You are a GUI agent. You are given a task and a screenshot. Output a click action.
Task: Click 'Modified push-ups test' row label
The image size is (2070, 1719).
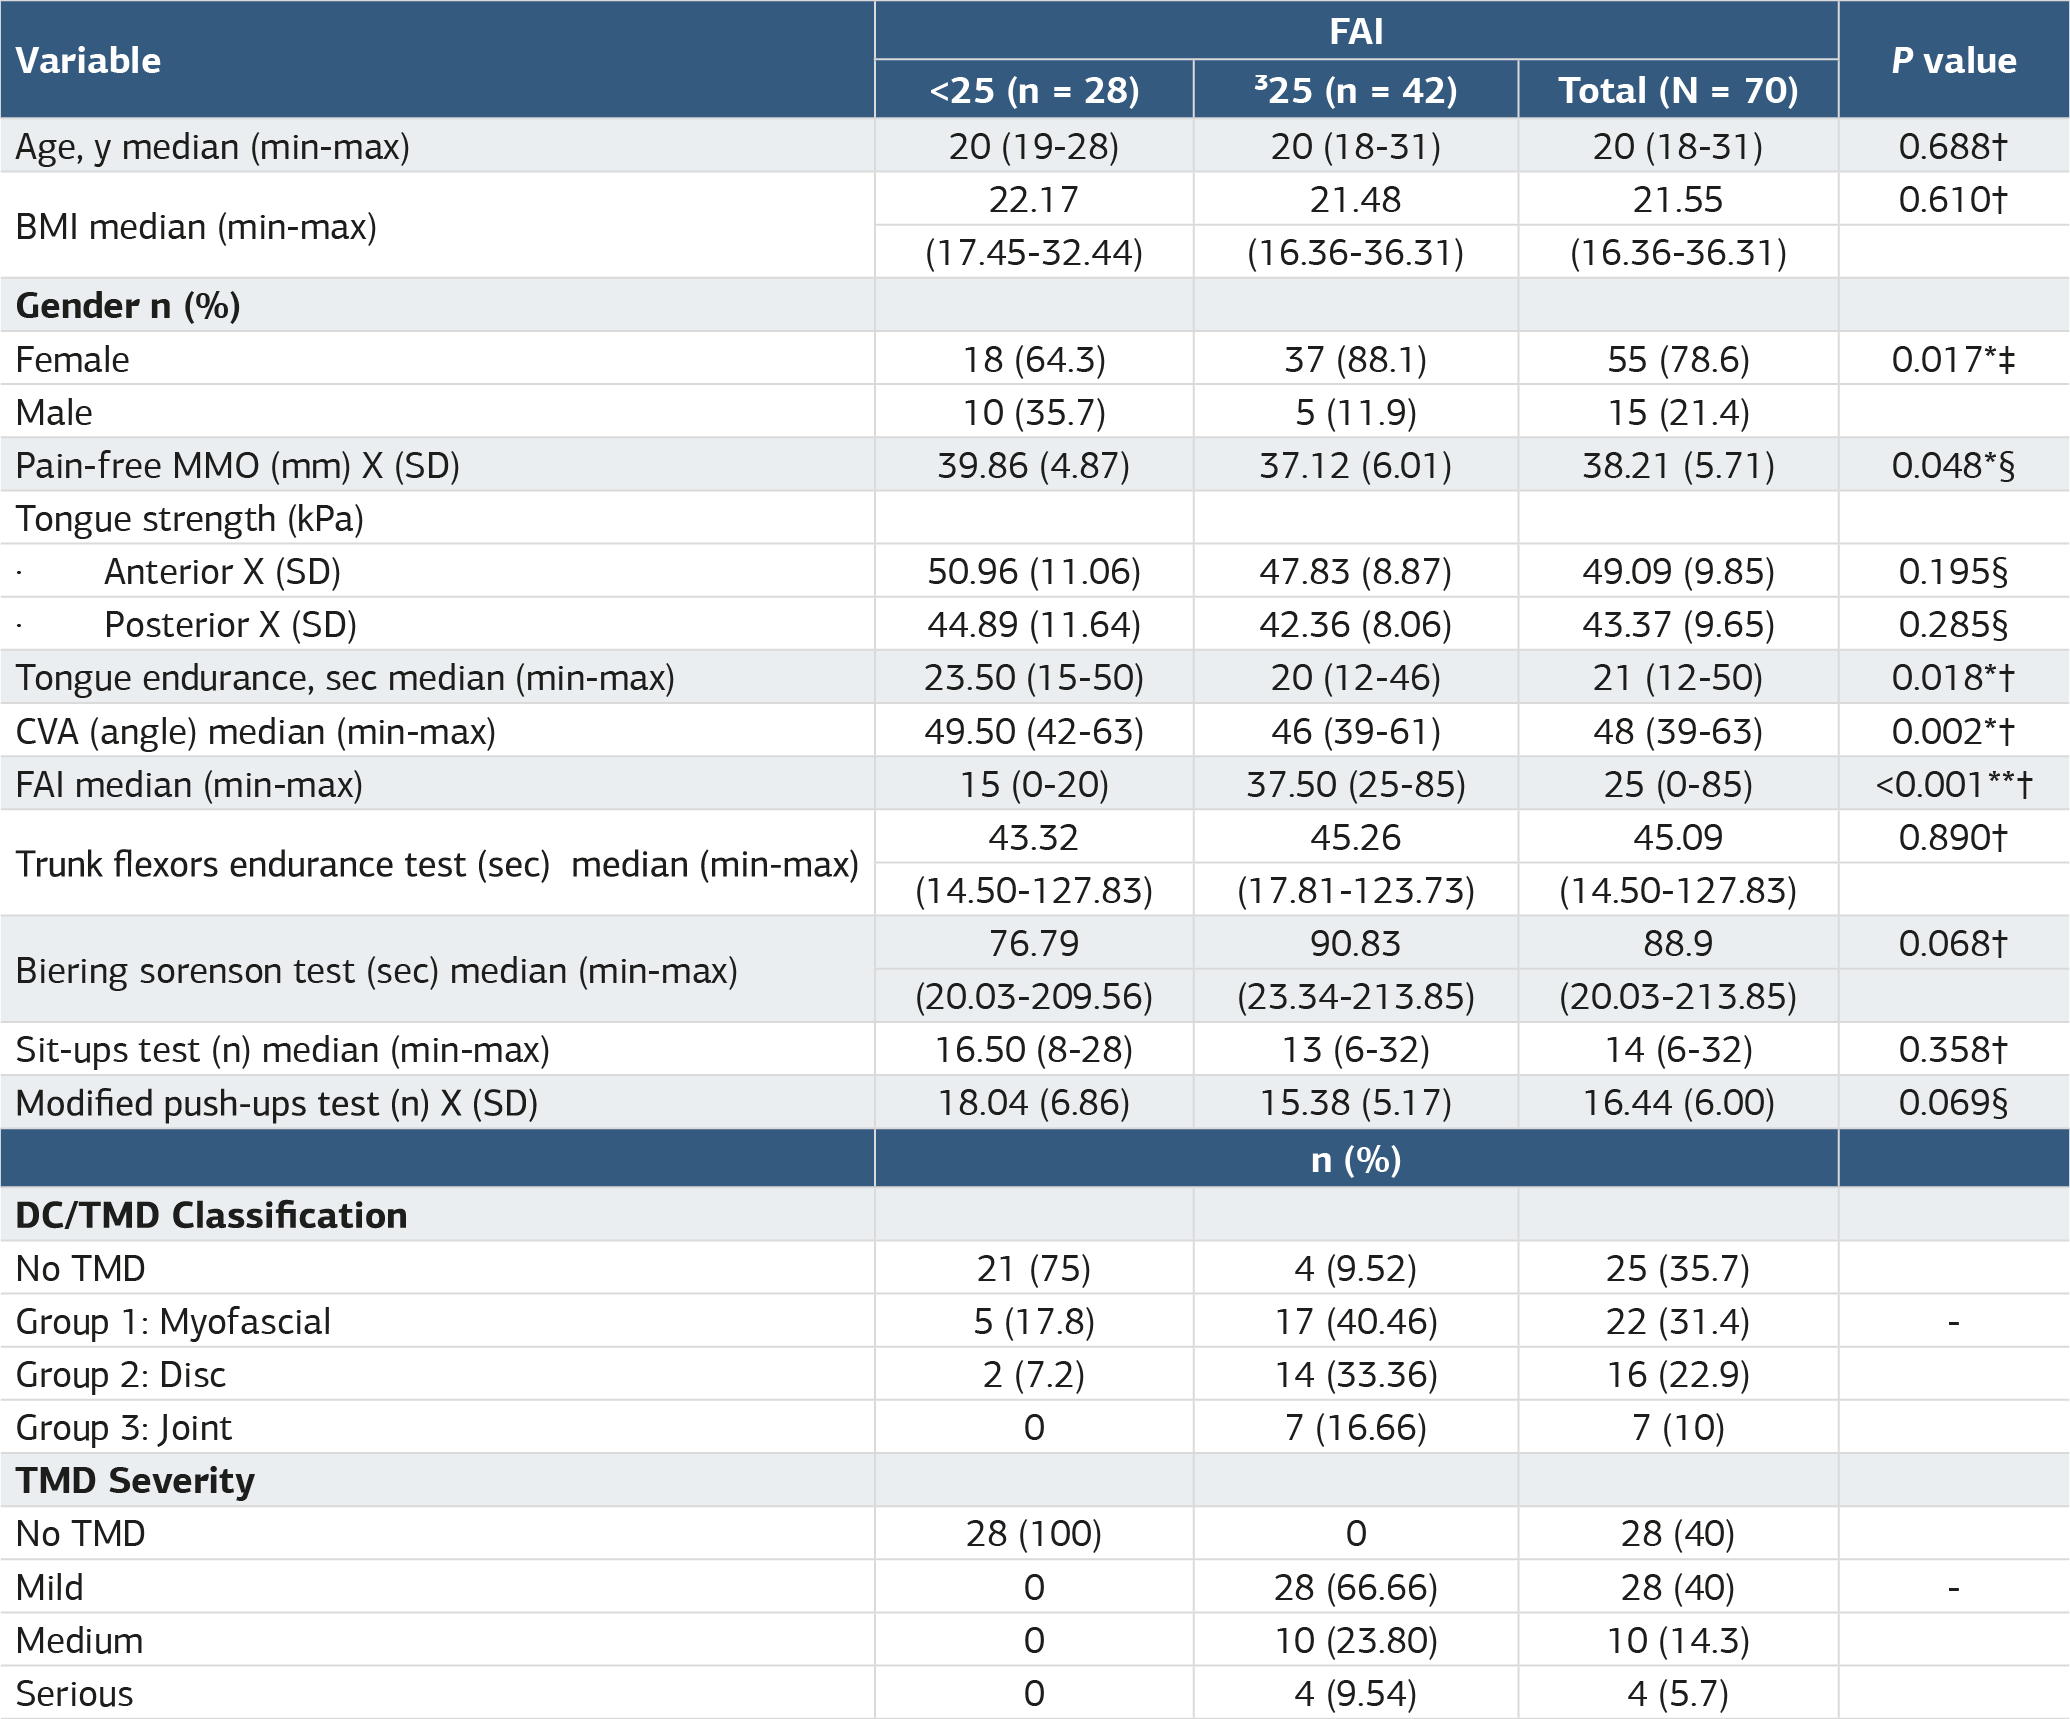coord(276,1103)
